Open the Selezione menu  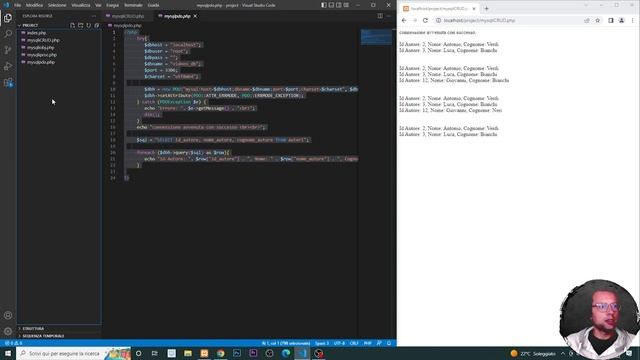[x=57, y=5]
